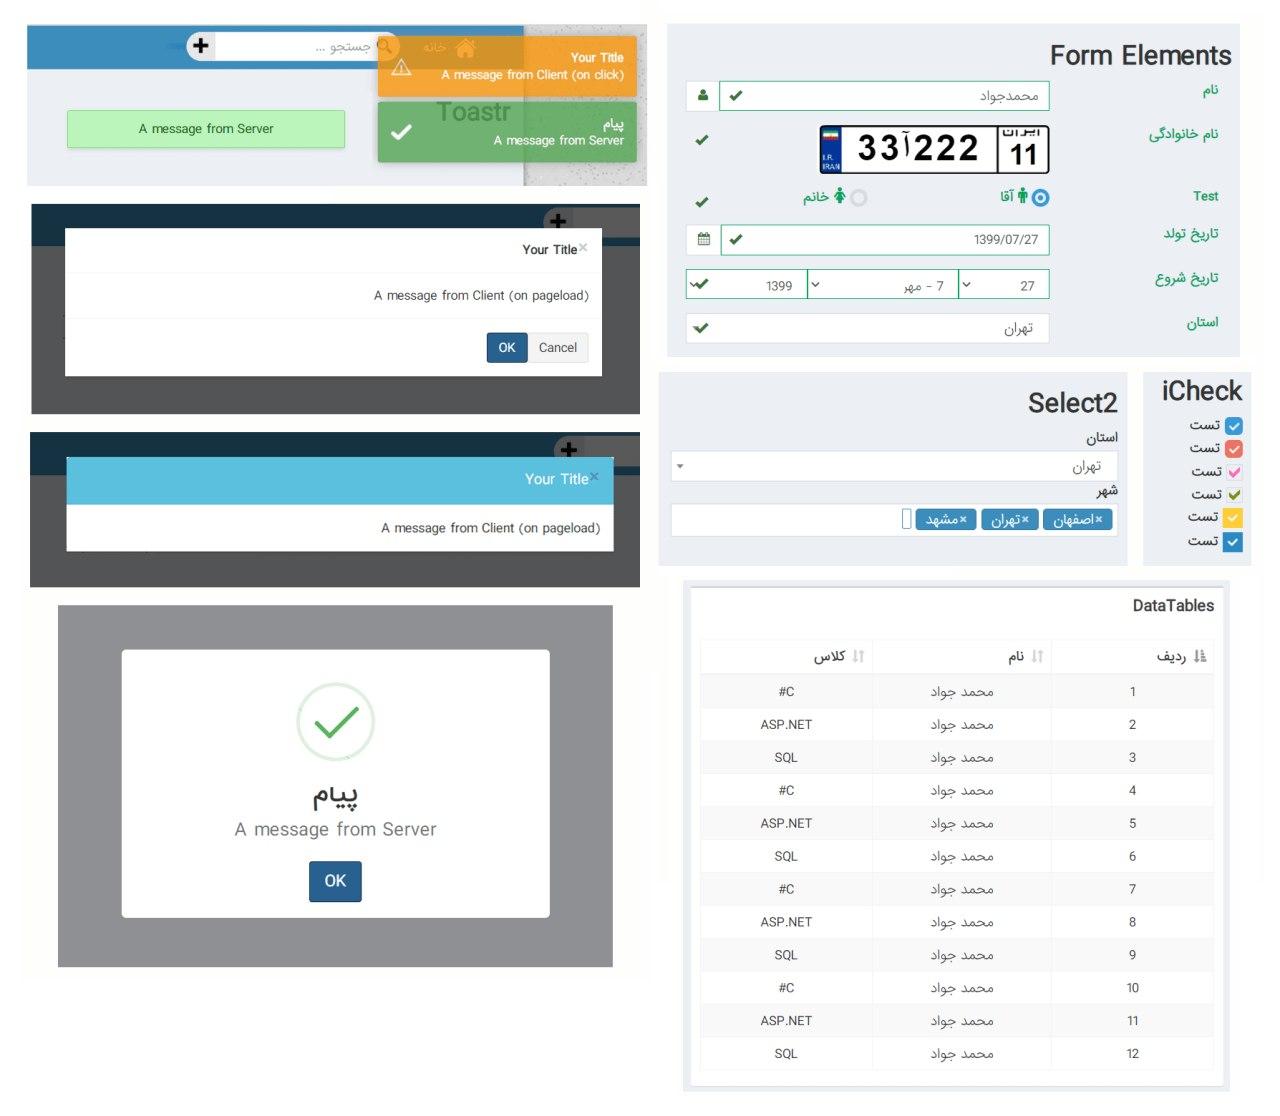Select the آقا radio button

tap(1040, 197)
